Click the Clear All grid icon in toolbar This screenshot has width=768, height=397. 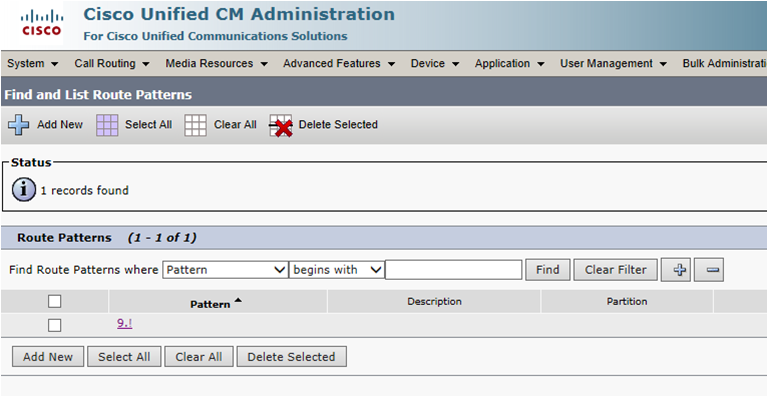pos(195,125)
